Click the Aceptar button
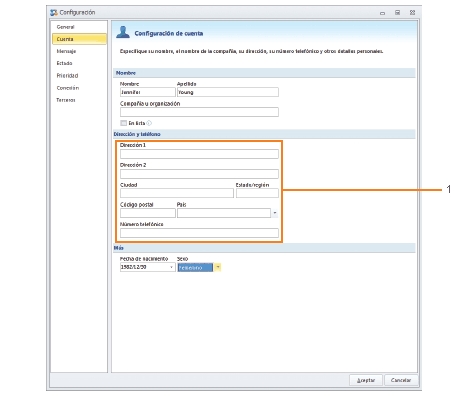The height and width of the screenshot is (397, 468). [x=366, y=380]
